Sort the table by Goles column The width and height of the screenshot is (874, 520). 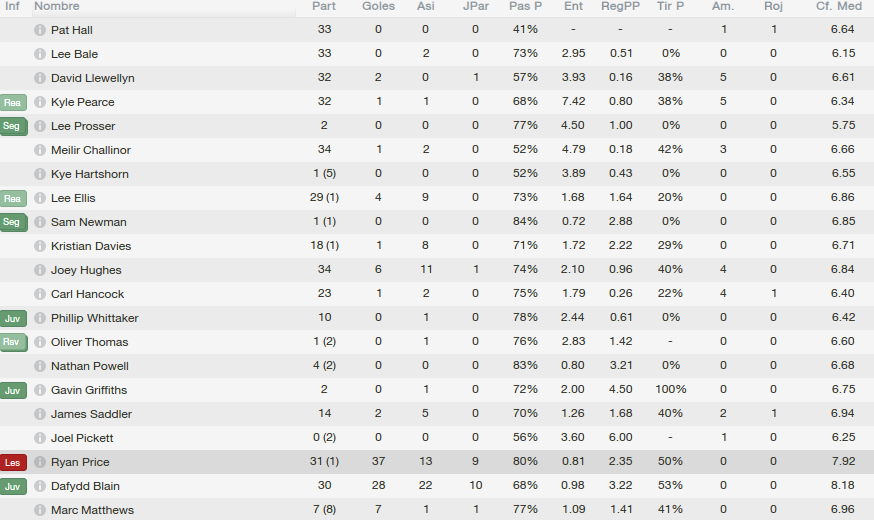(378, 6)
